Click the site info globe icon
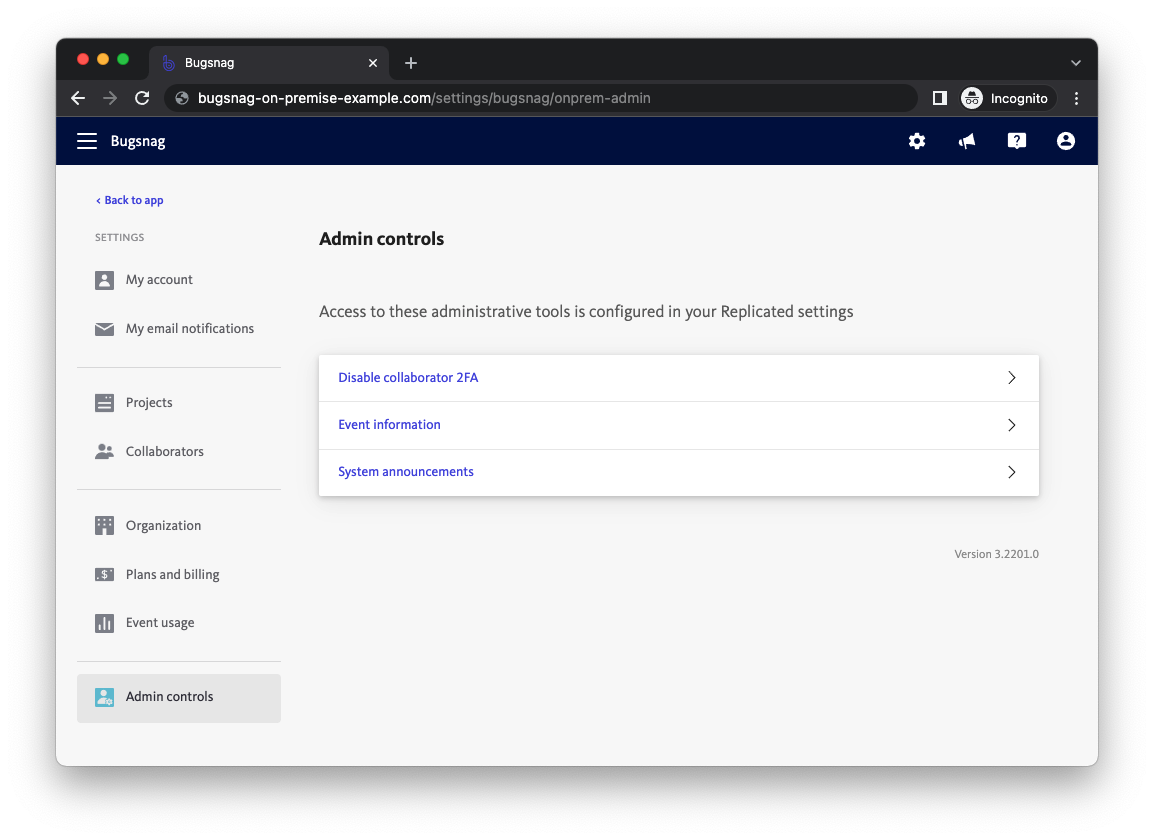Screen dimensions: 1154x840 coord(182,98)
